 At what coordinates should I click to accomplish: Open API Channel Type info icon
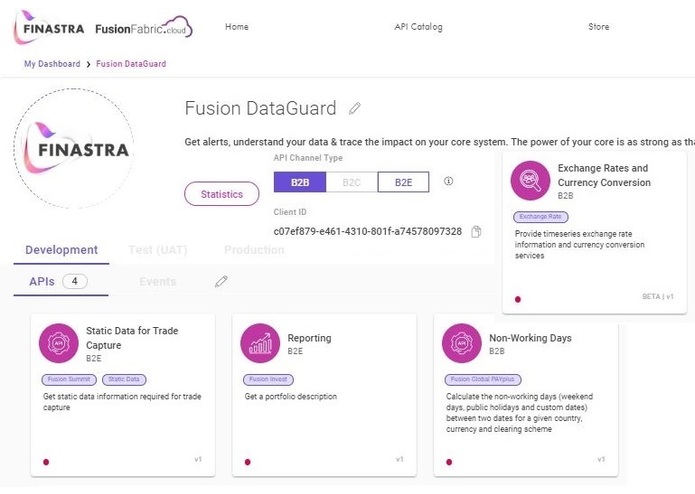(449, 181)
